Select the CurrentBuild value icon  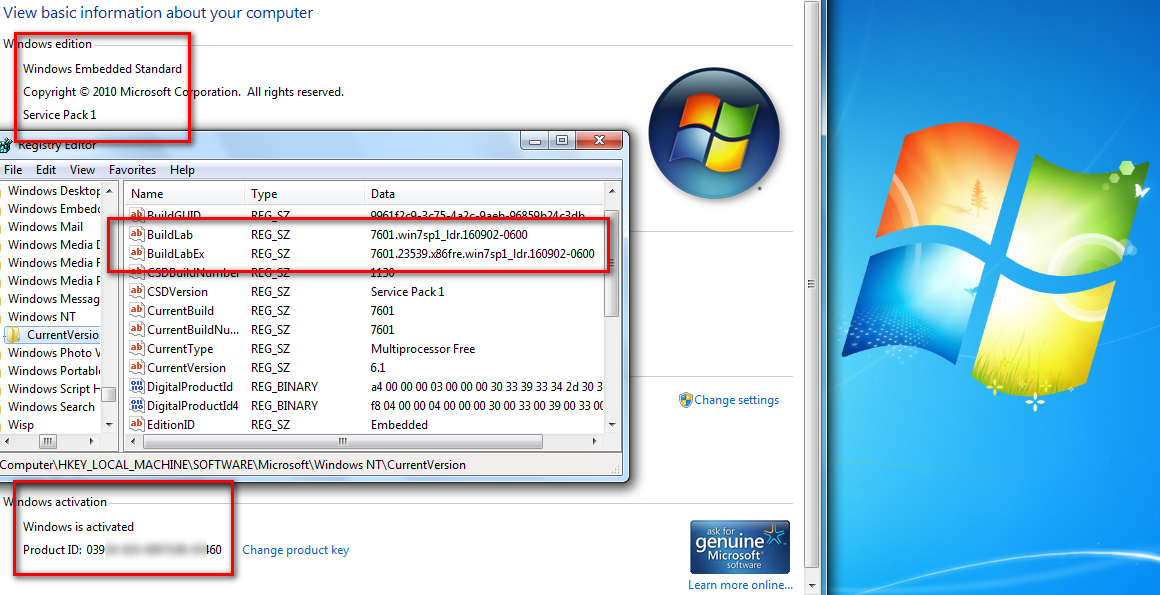pyautogui.click(x=137, y=310)
